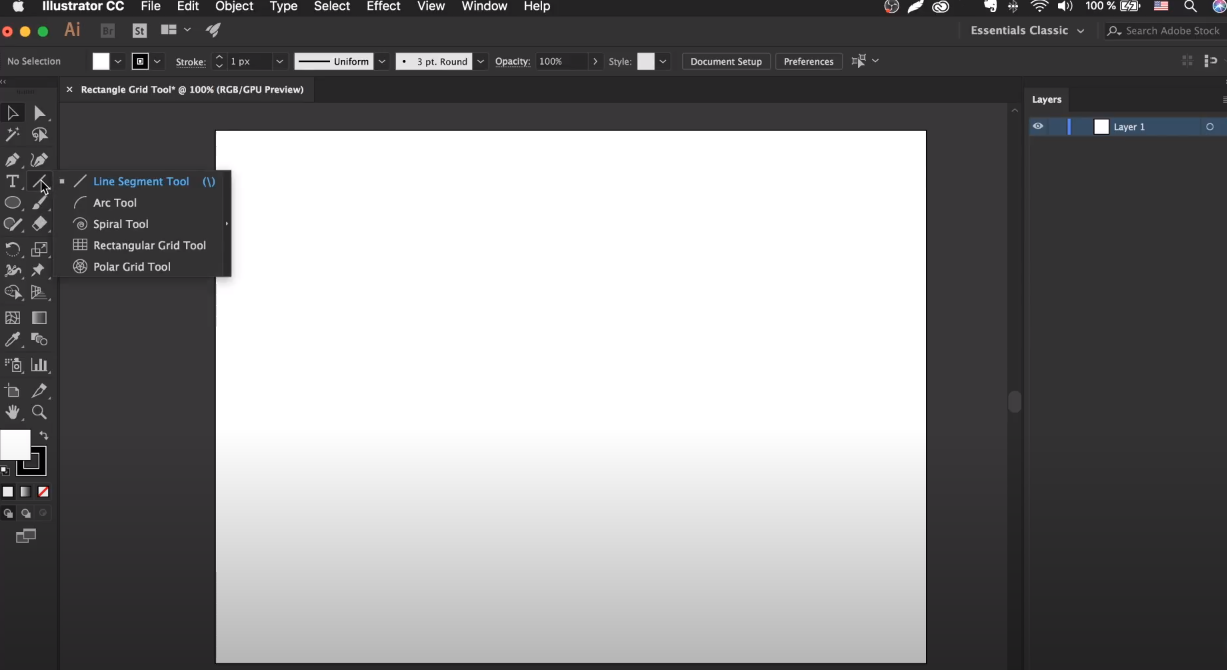This screenshot has width=1227, height=670.
Task: Select the Ellipse tool
Action: (x=13, y=203)
